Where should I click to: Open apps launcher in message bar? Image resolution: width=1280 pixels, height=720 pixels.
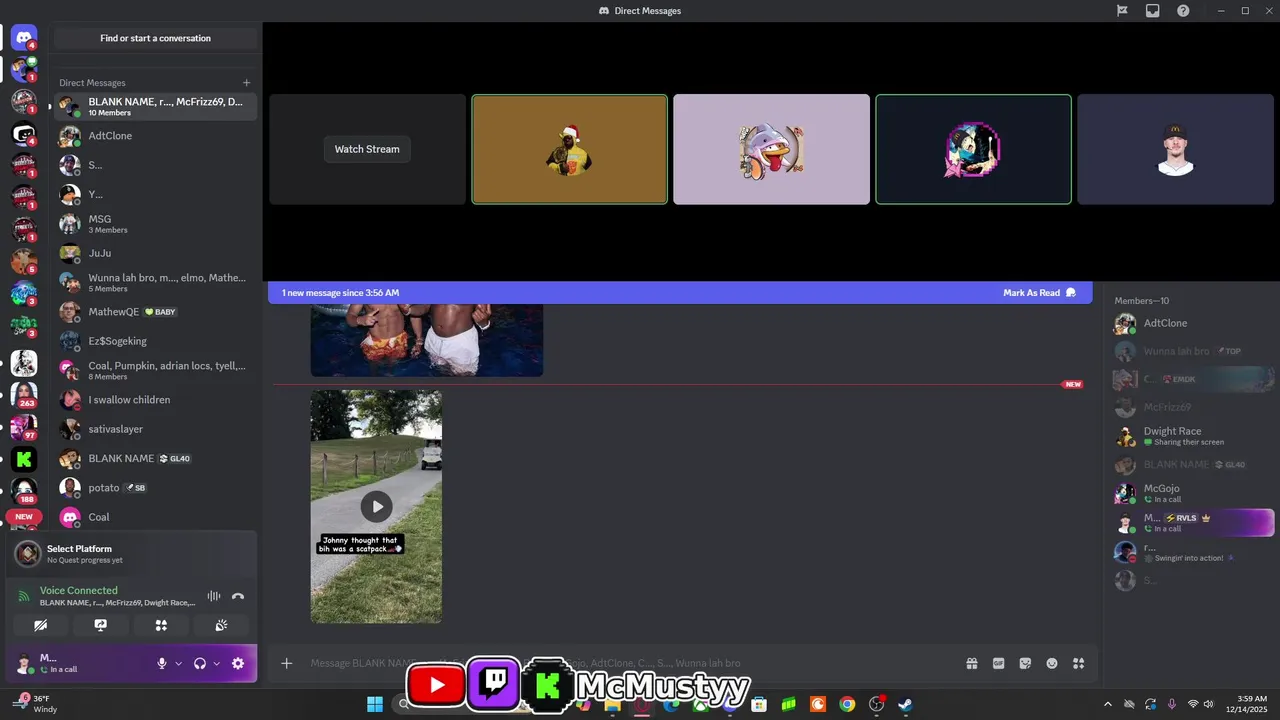[1078, 663]
